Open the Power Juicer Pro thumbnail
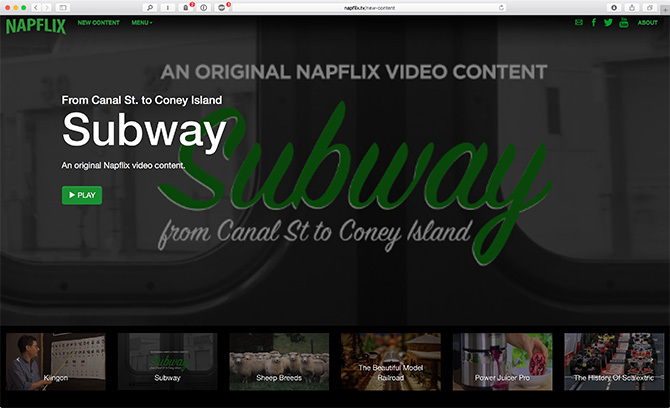 502,361
